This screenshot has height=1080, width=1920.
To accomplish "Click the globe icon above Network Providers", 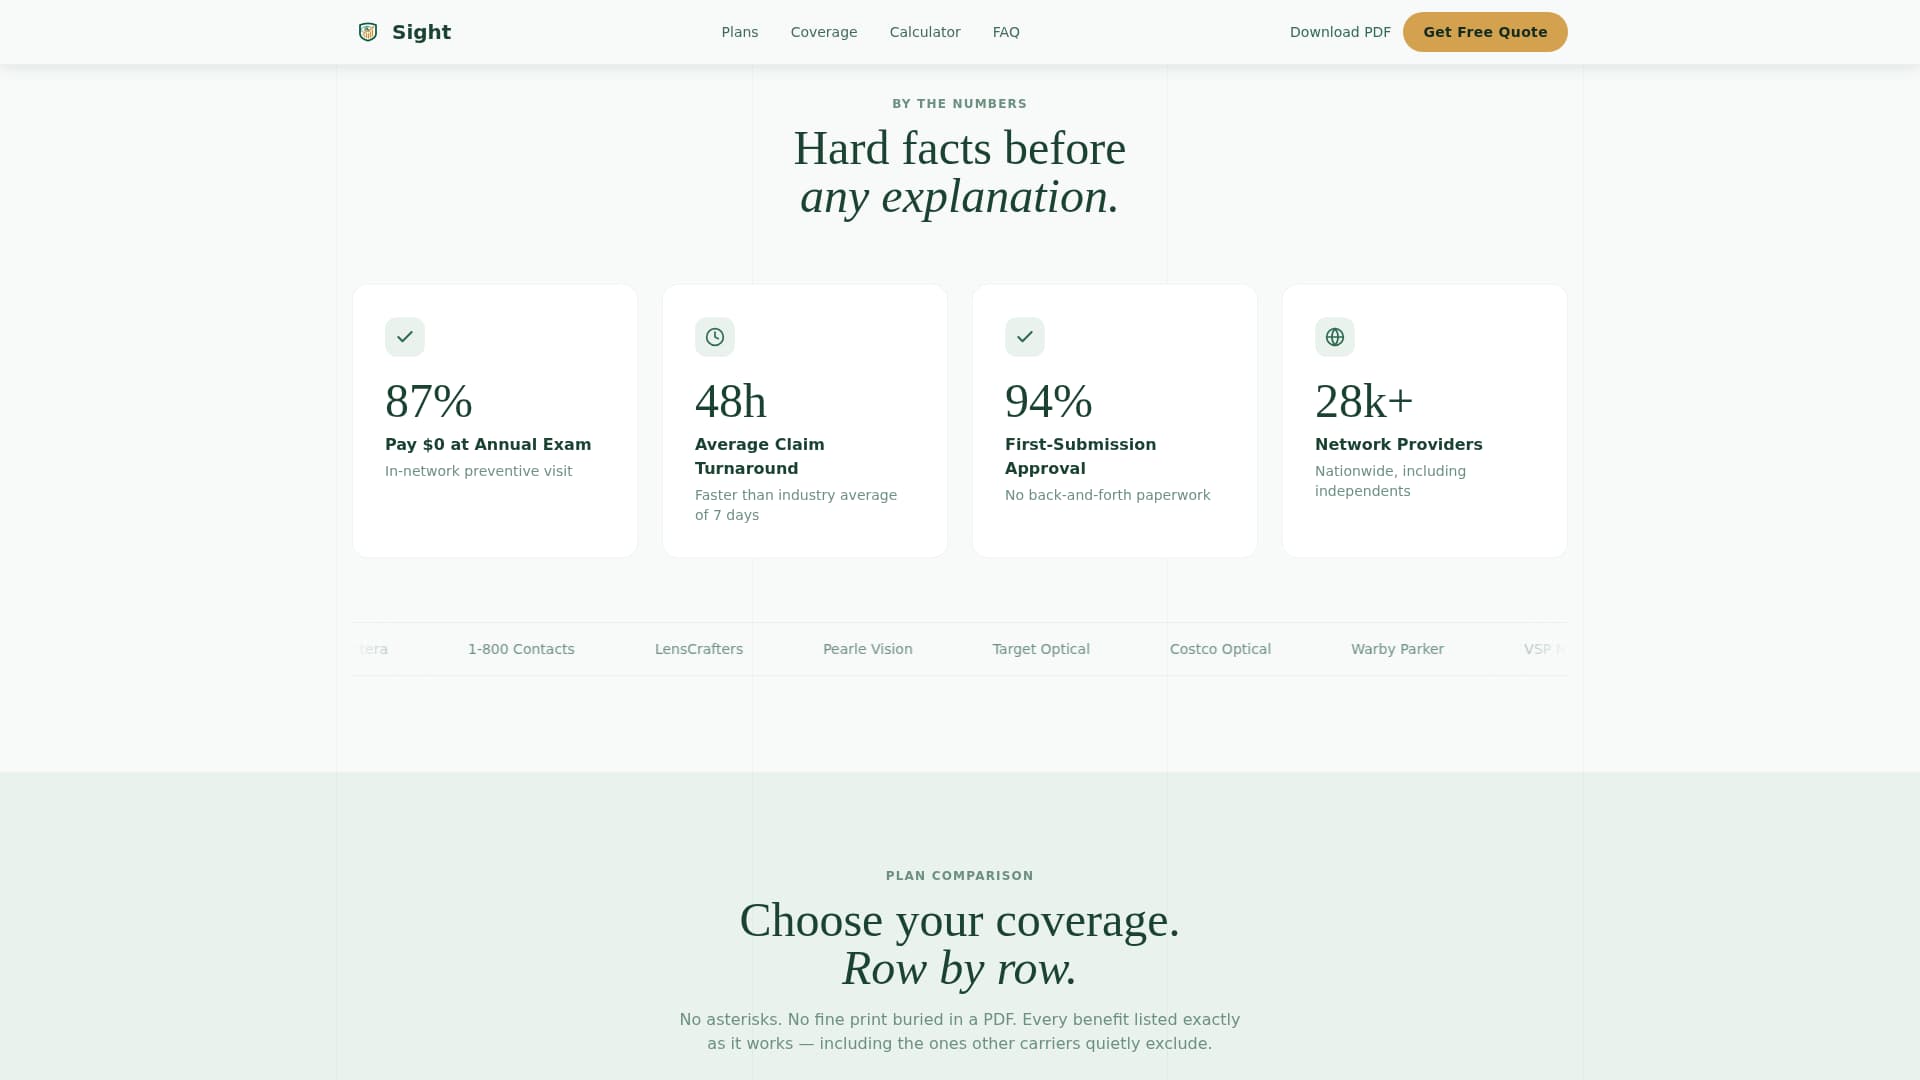I will tap(1334, 337).
